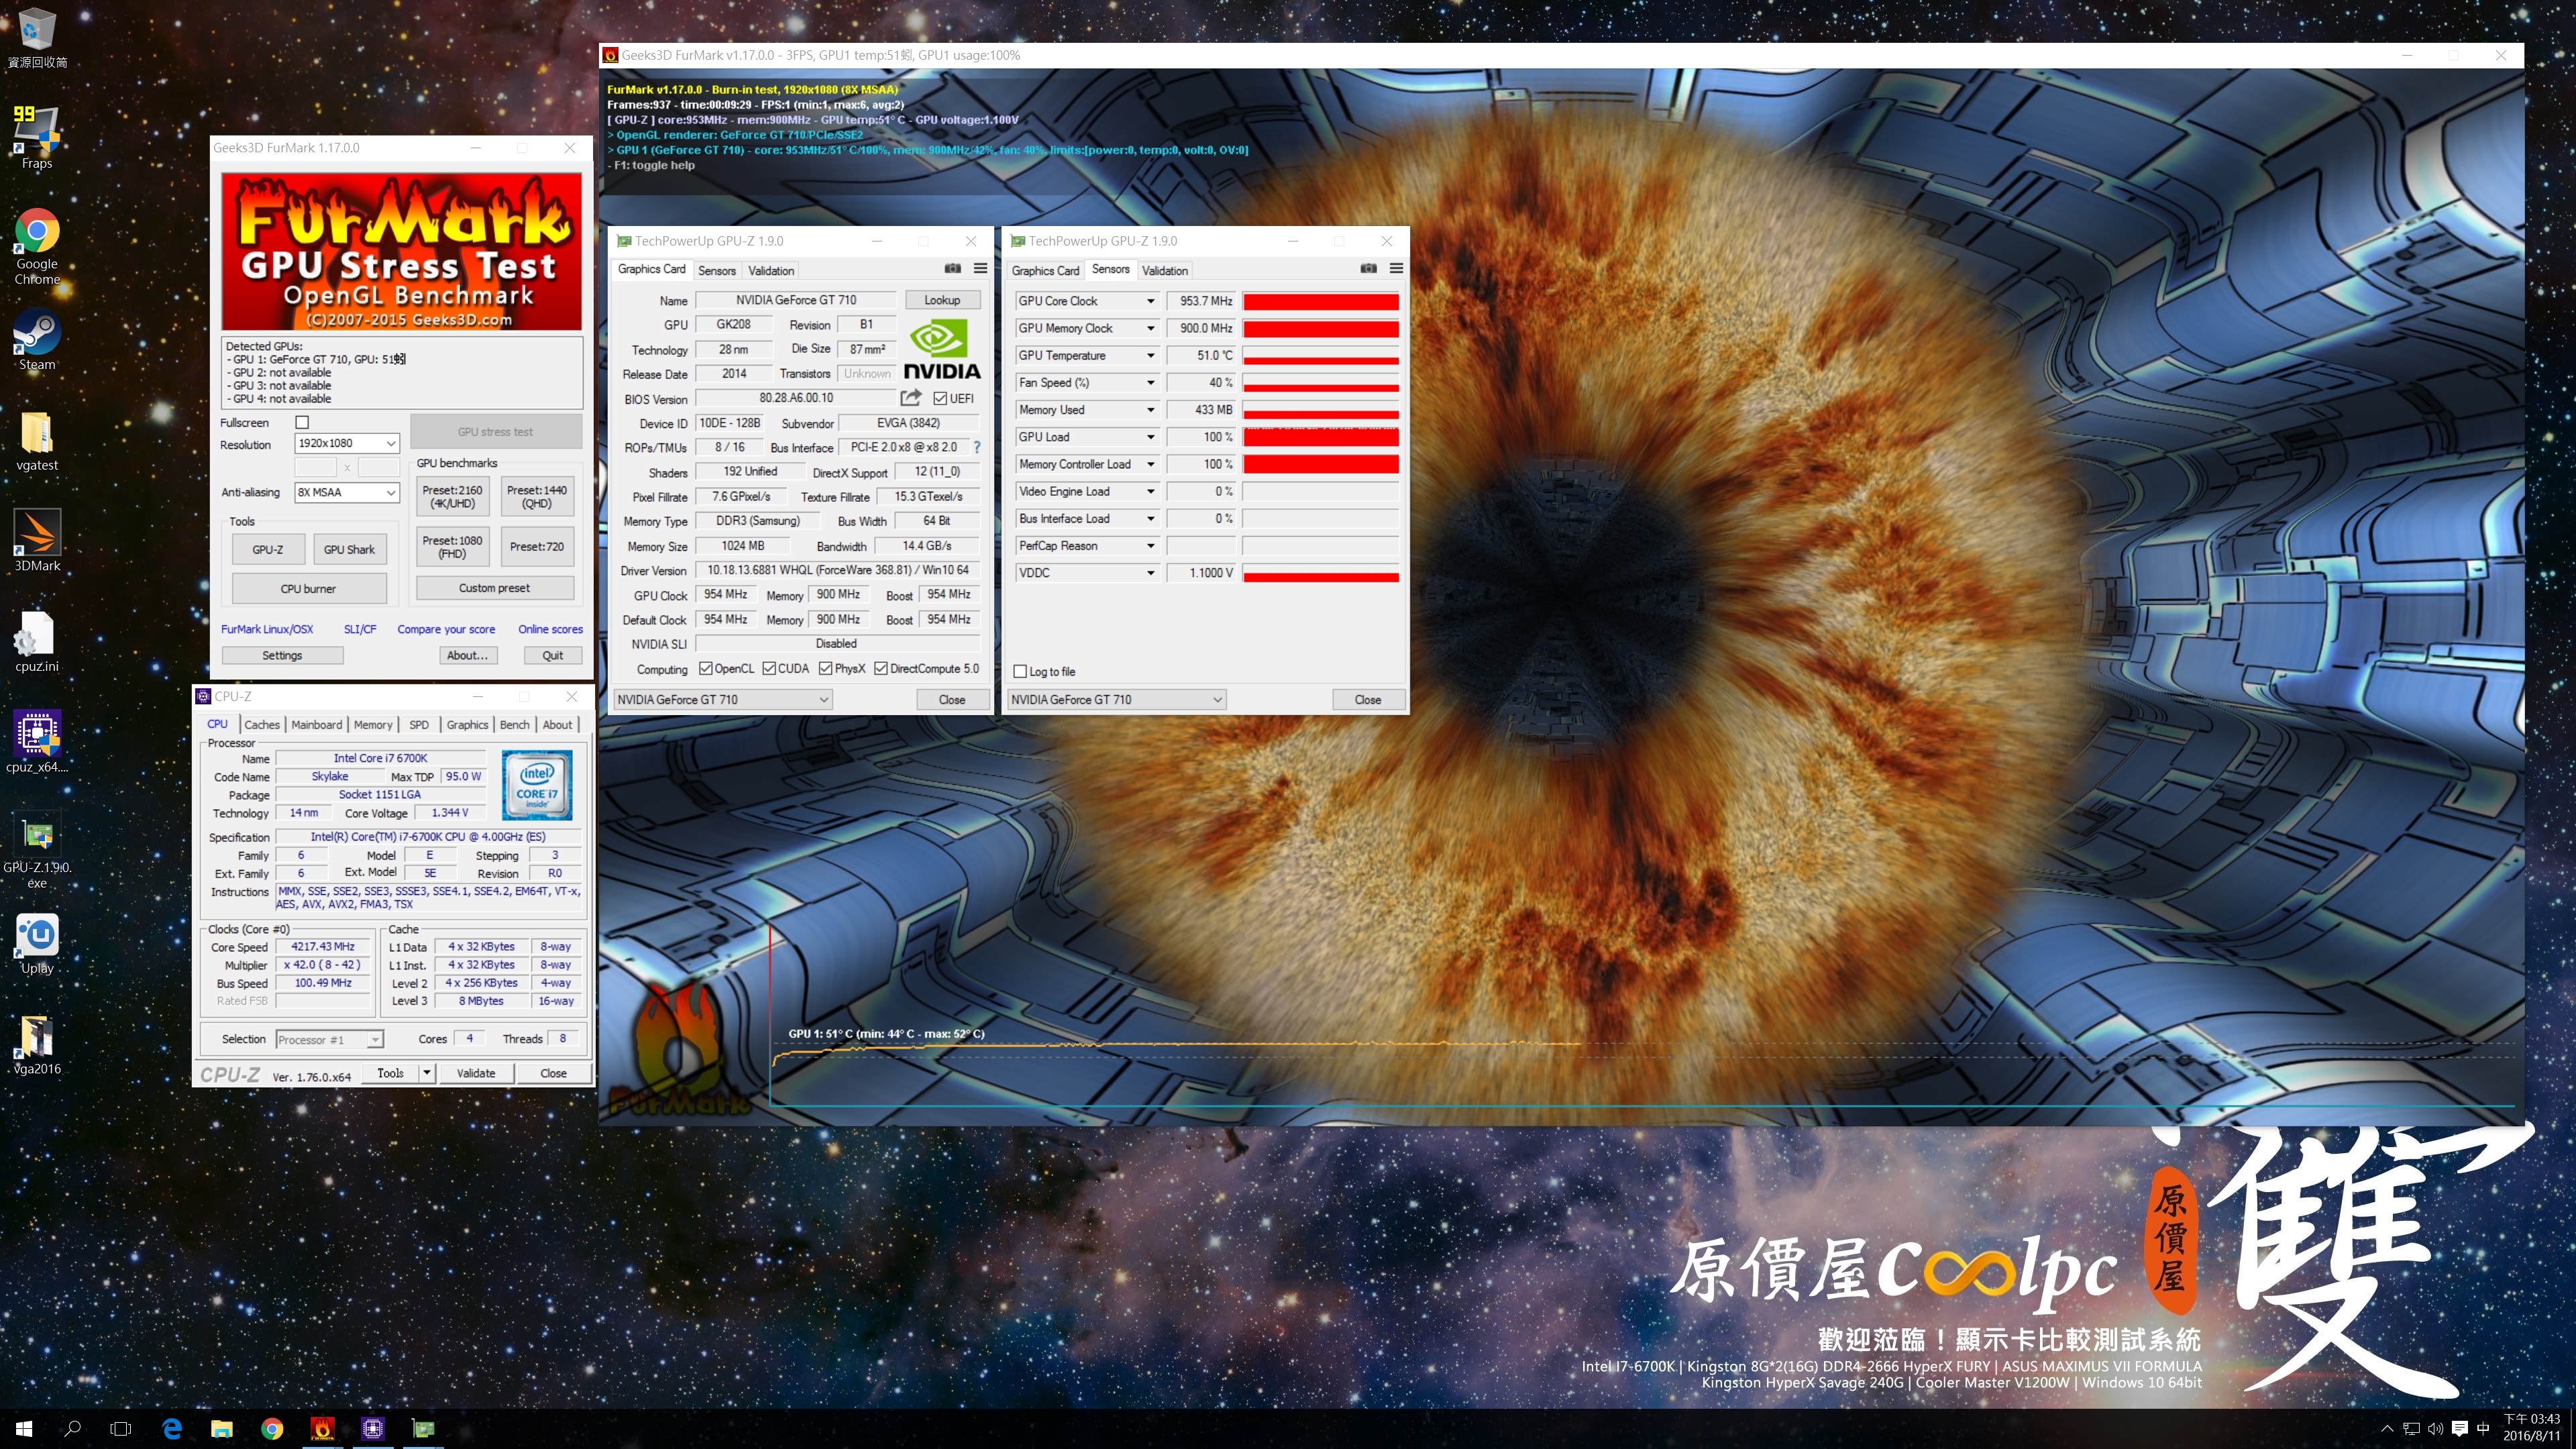Click the BIOS share/export icon in GPU-Z
Screen dimensions: 2576x1449
[910, 398]
